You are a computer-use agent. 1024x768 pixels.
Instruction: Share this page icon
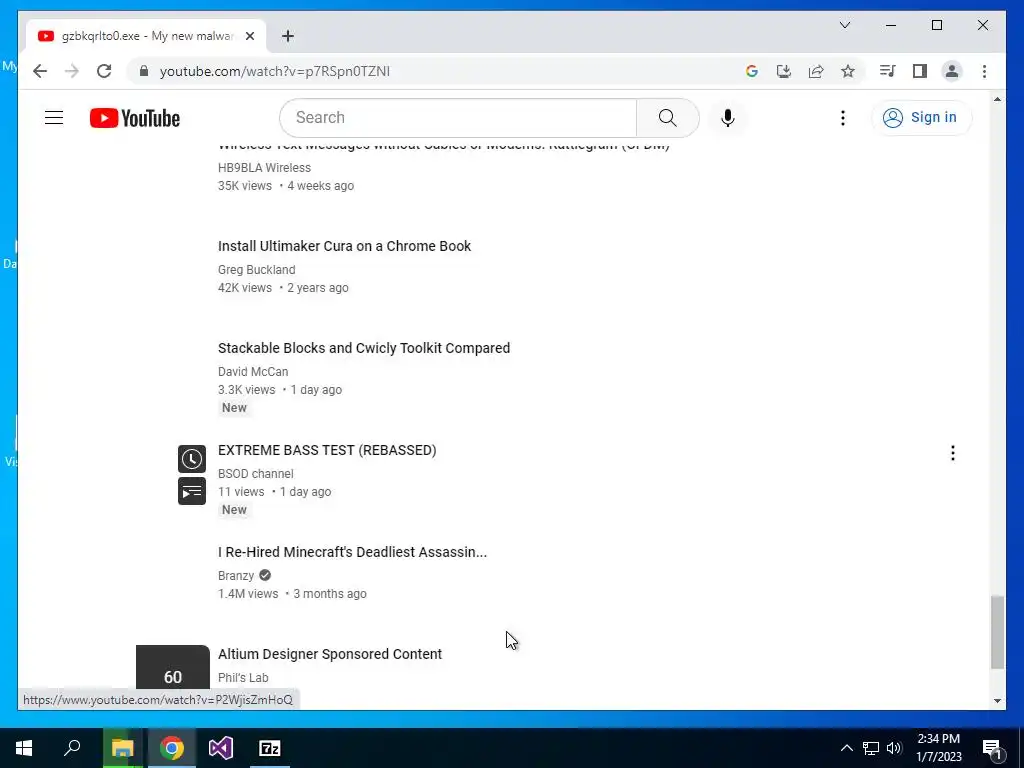click(816, 71)
